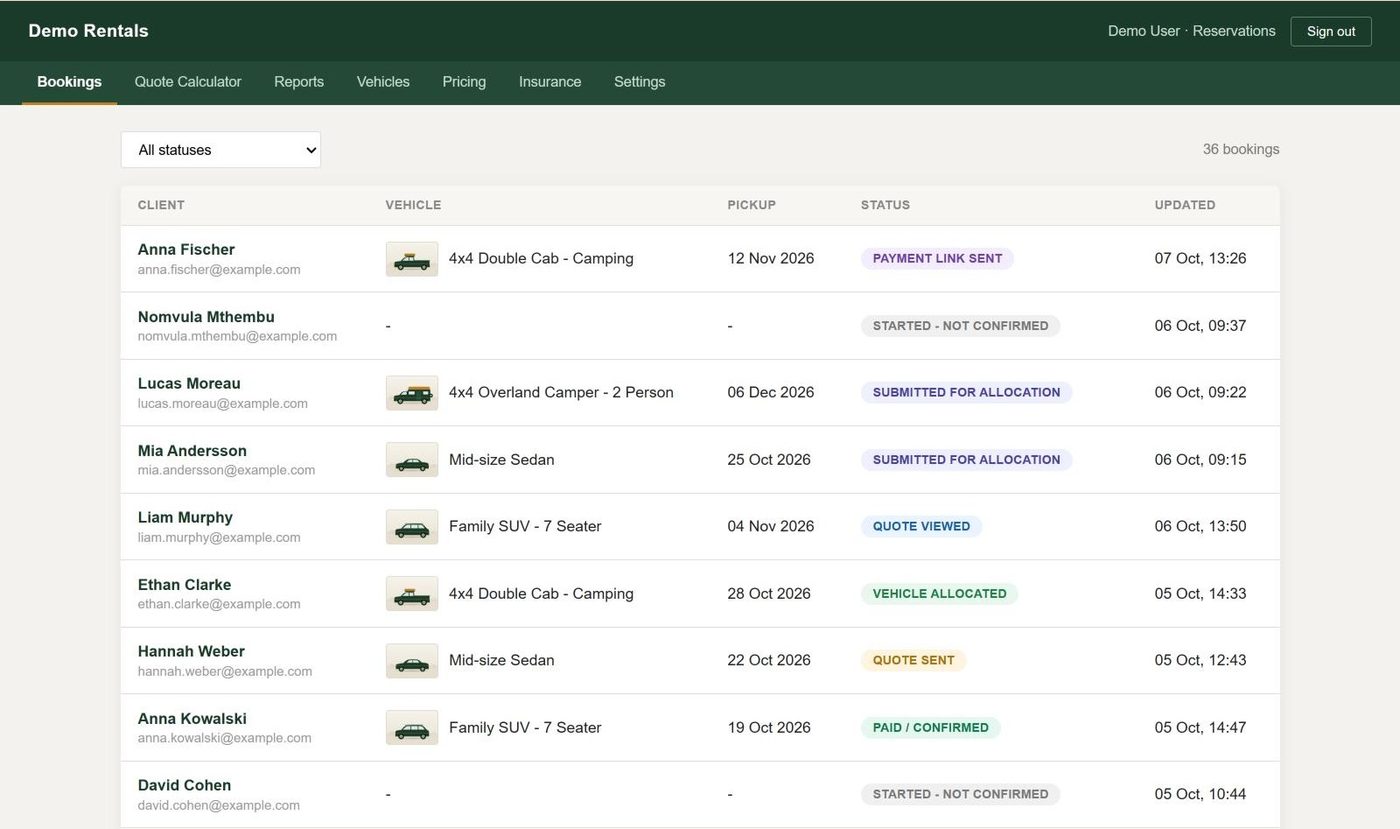This screenshot has height=829, width=1400.
Task: Click pickup date 04 Nov 2026
Action: (771, 526)
